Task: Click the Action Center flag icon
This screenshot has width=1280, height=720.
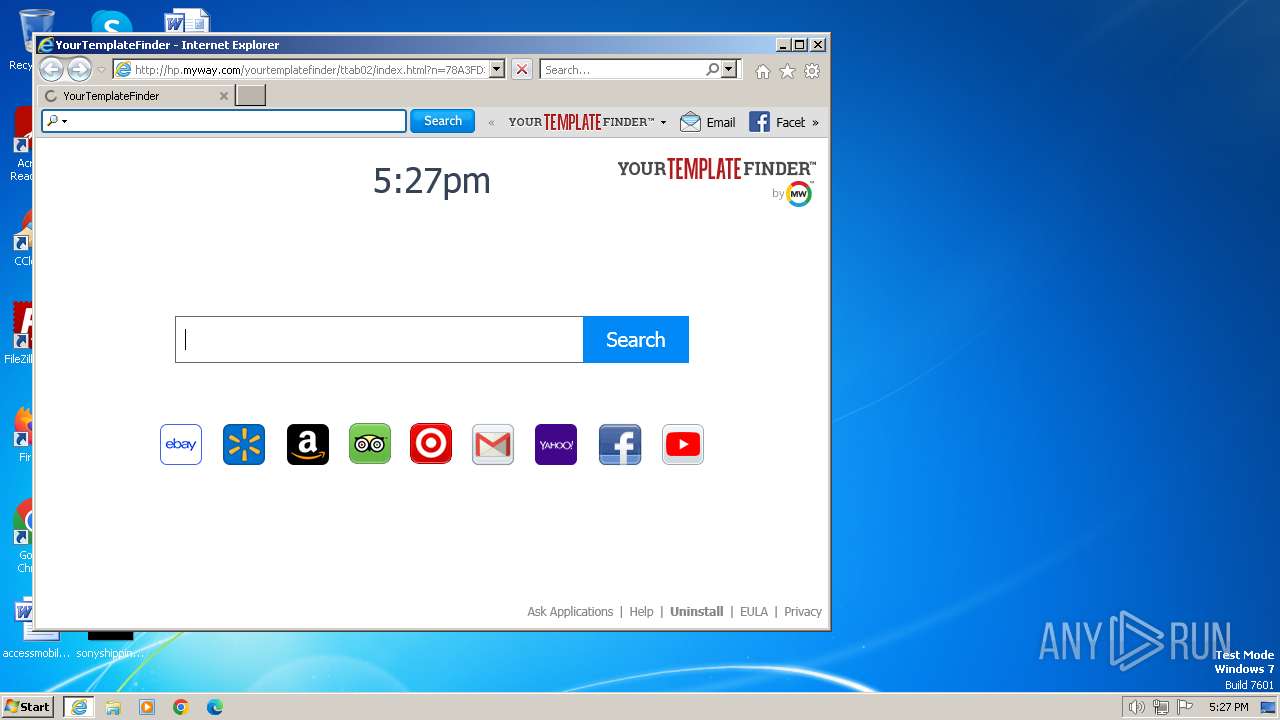Action: [x=1186, y=707]
